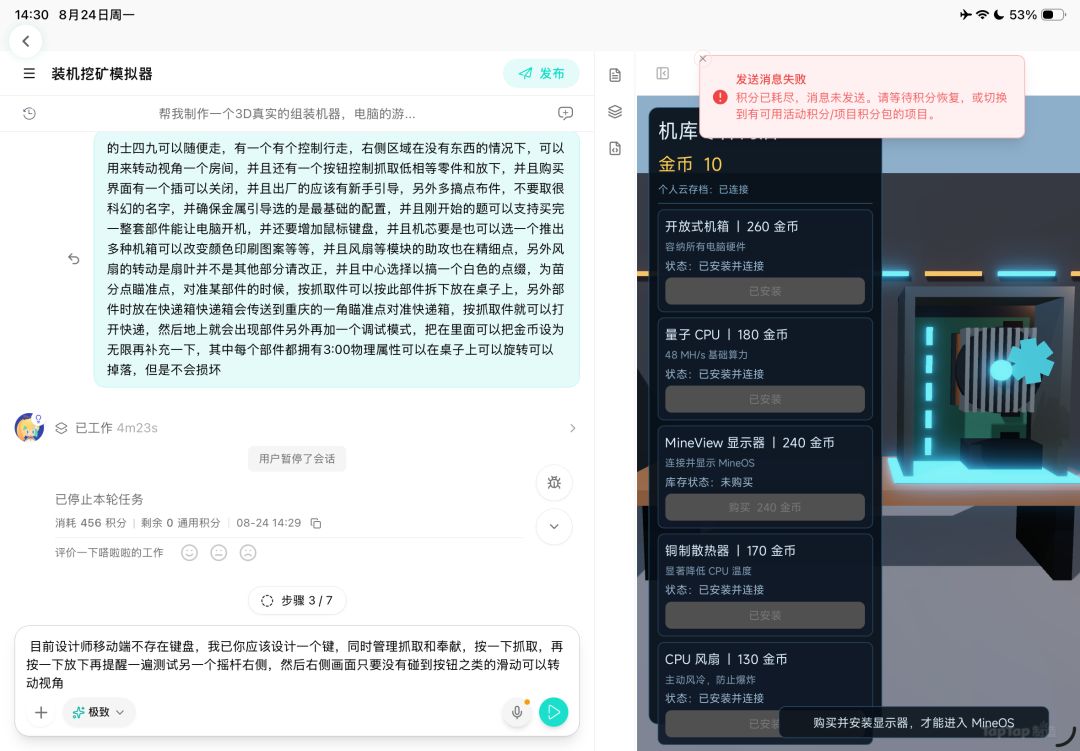Screen dimensions: 1080x751
Task: Tap the Wi-Fi status icon
Action: tap(982, 14)
